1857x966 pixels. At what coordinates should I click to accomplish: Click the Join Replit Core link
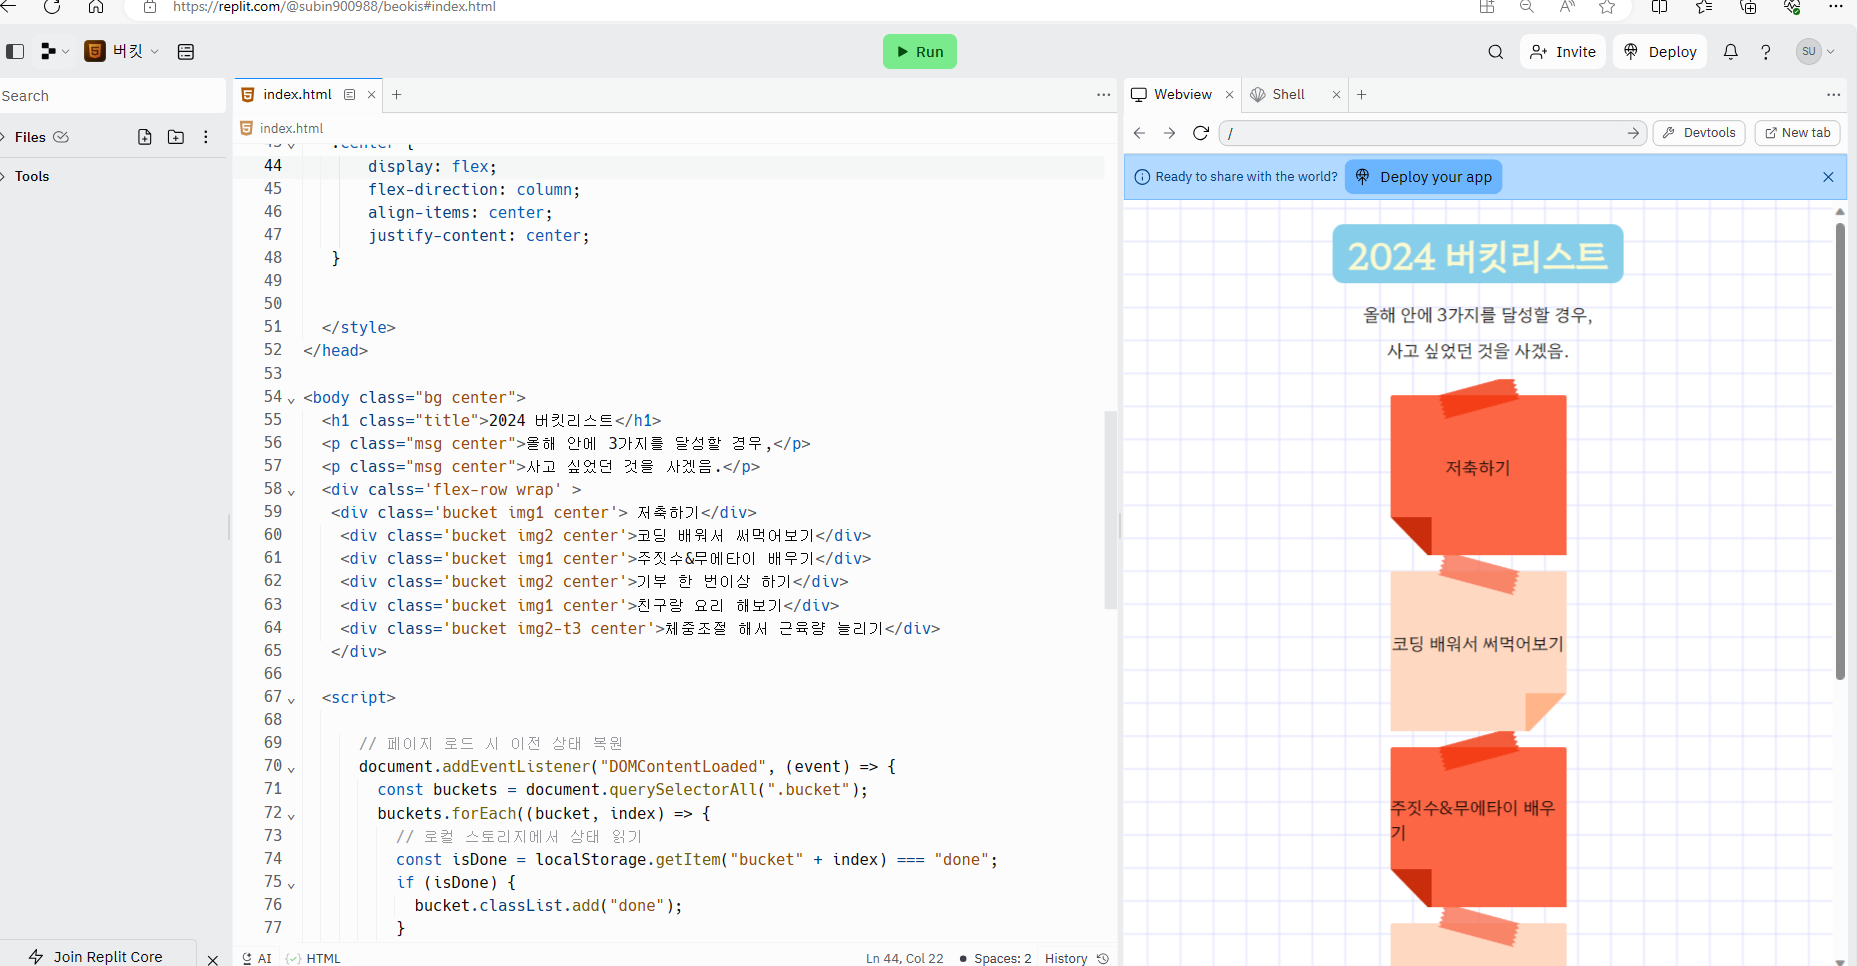coord(97,957)
